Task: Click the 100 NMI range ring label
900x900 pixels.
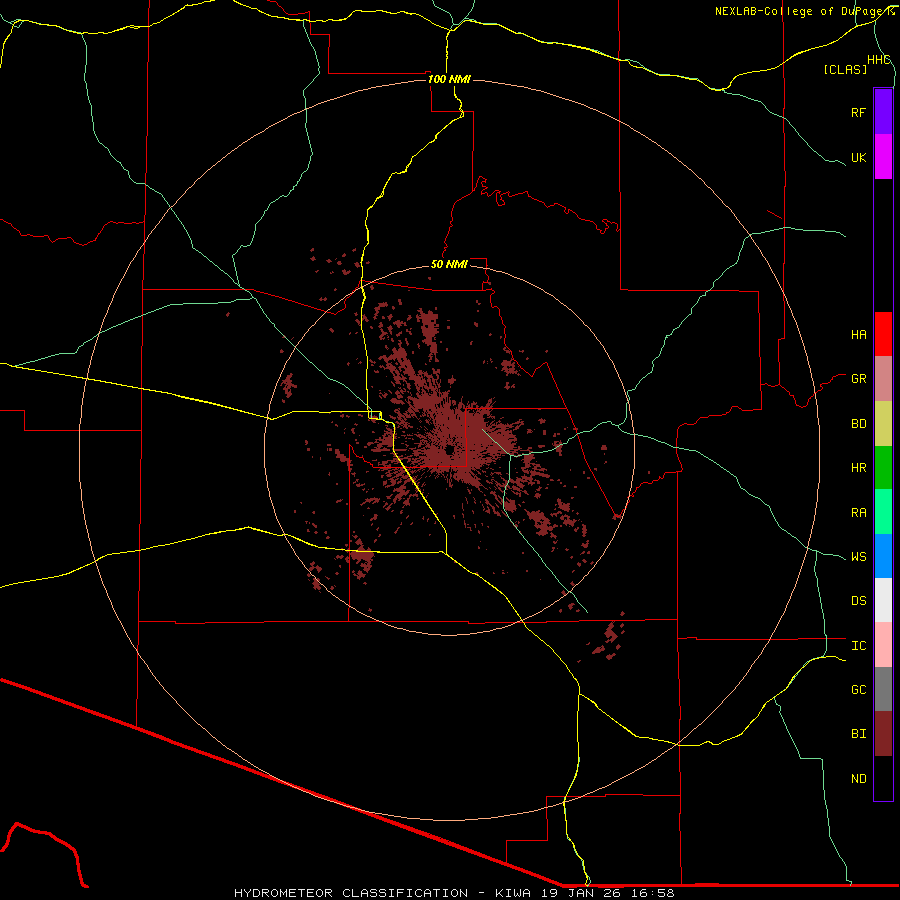Action: [x=449, y=79]
